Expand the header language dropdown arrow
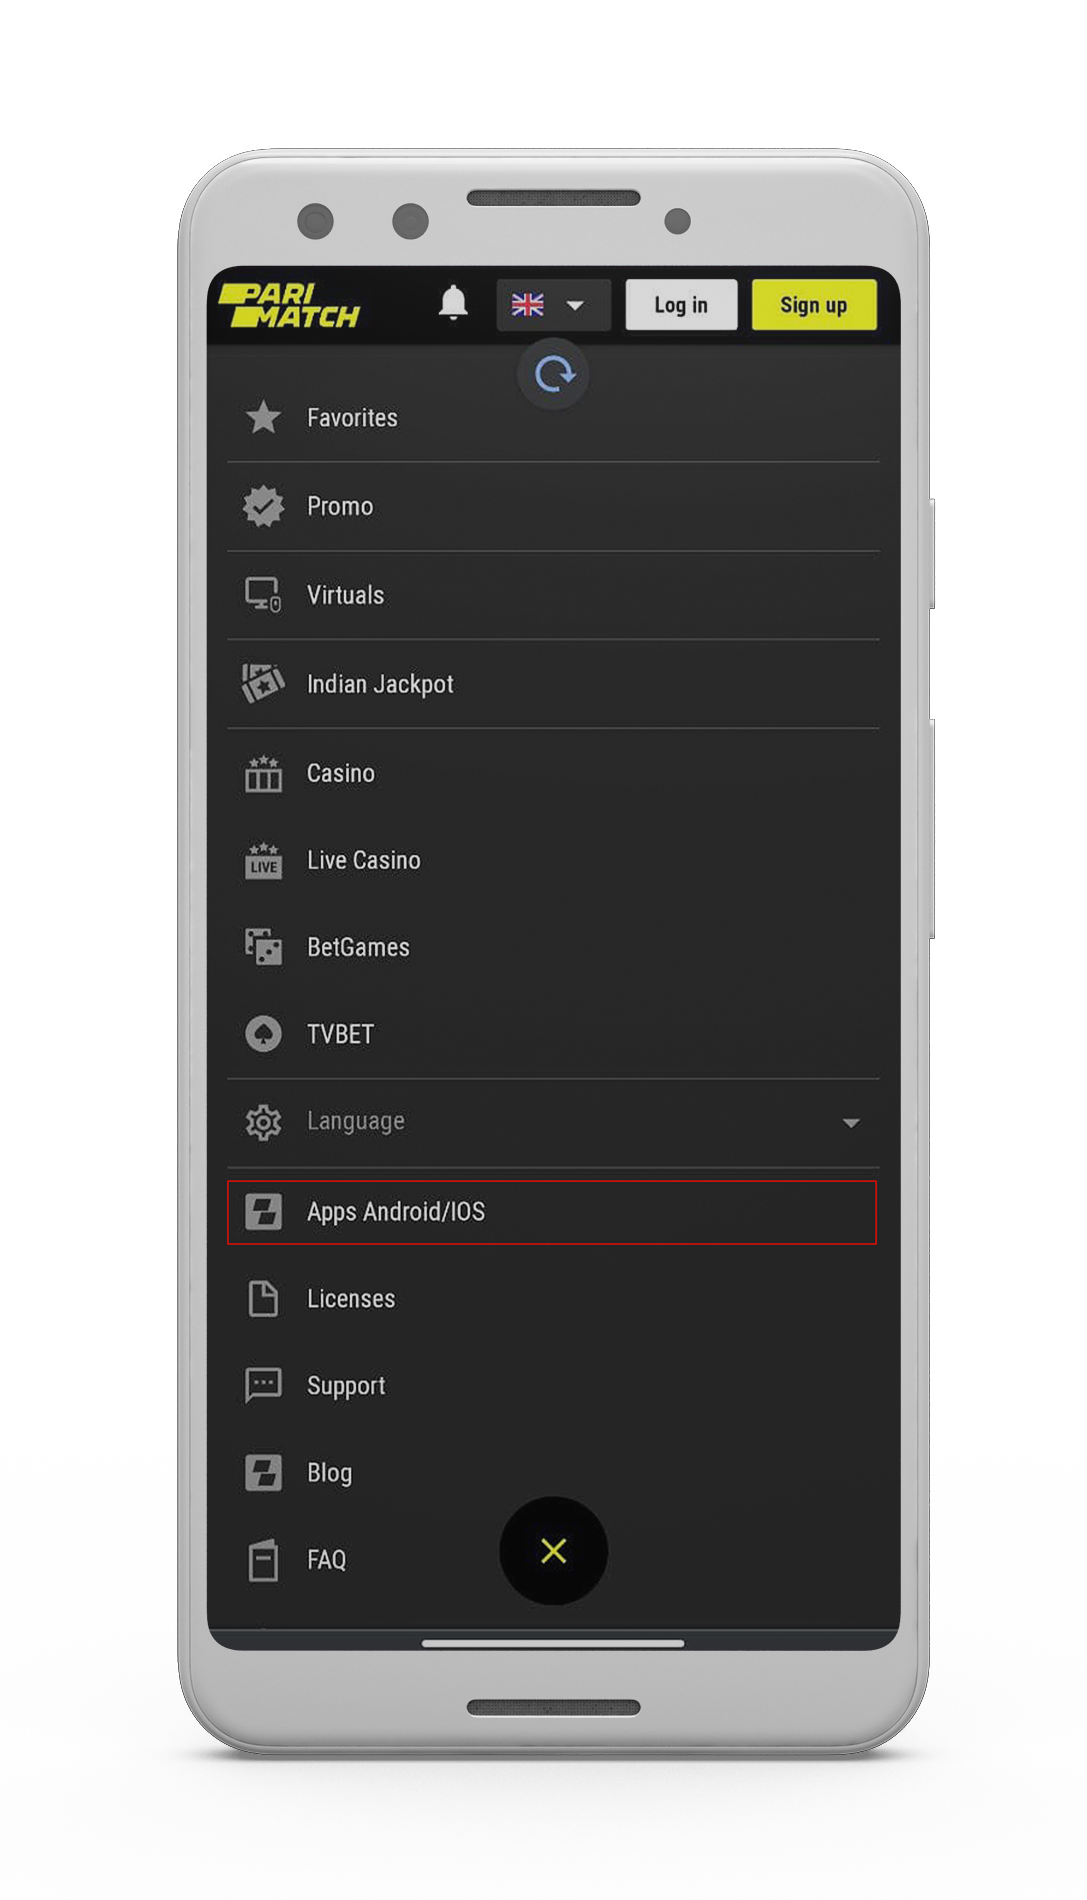The width and height of the screenshot is (1087, 1900). pos(575,306)
